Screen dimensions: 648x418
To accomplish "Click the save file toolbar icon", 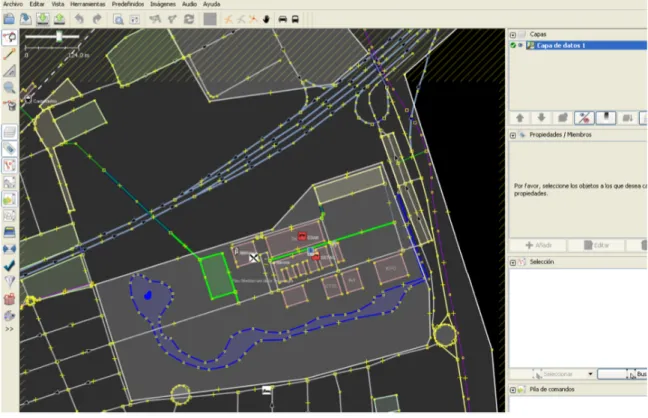I will coord(26,19).
